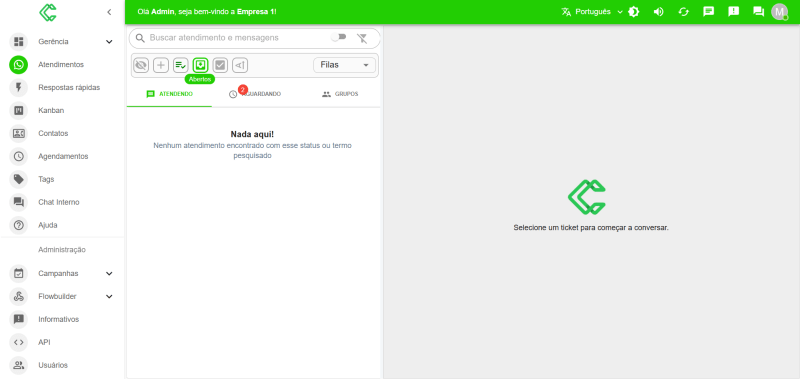
Task: Go to Informativos label
Action: 59,319
